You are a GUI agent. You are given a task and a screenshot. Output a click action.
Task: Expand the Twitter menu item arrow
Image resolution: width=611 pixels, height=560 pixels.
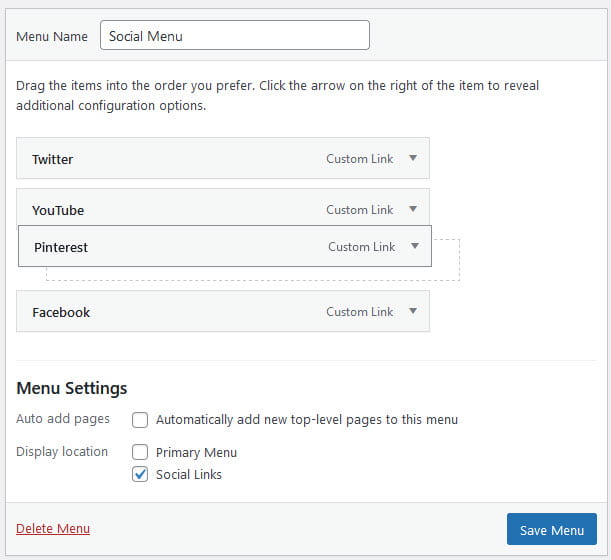click(413, 158)
